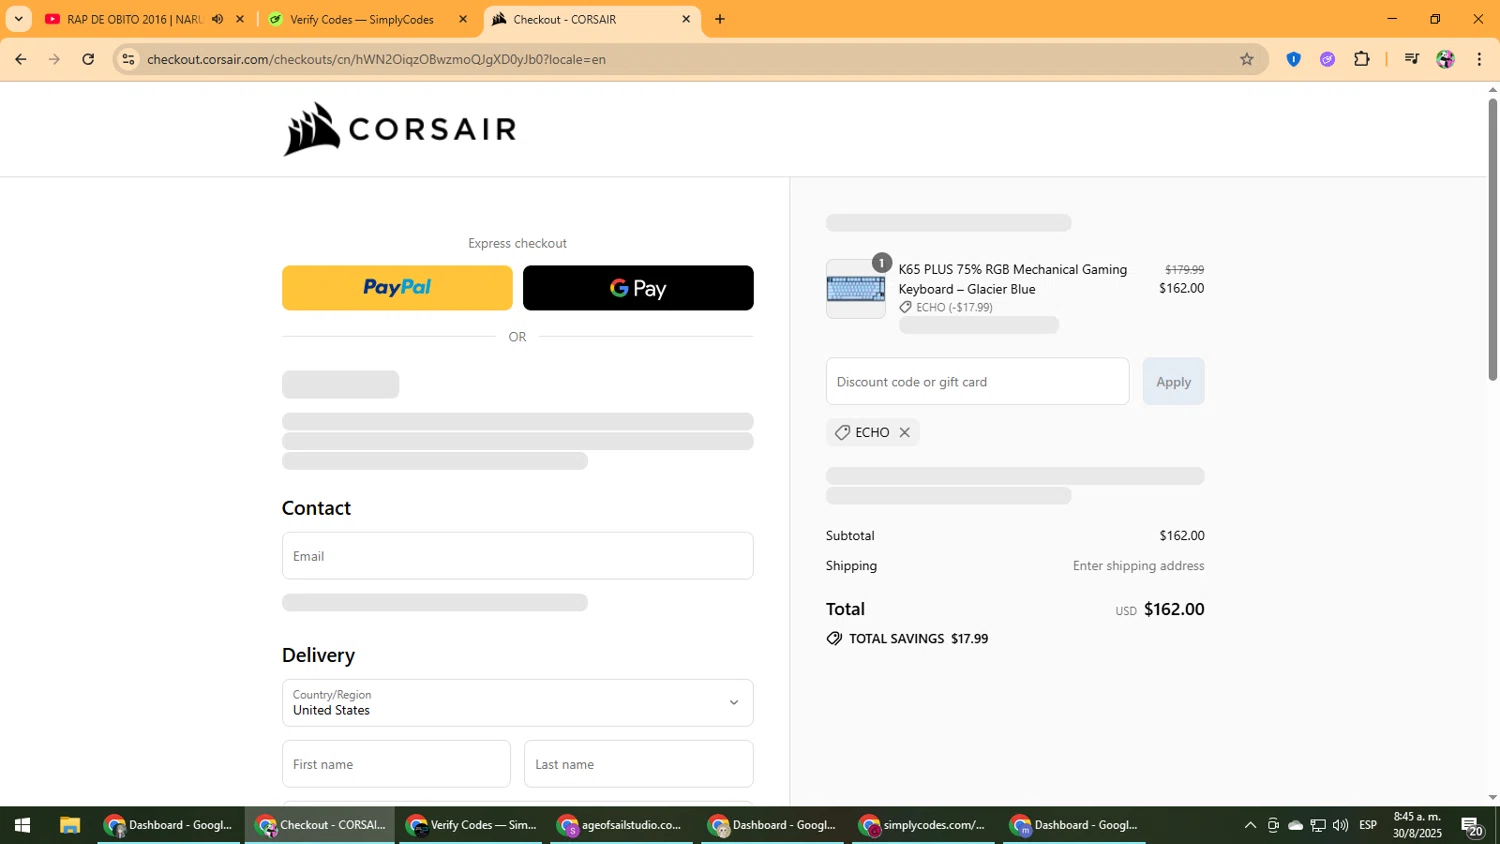Viewport: 1500px width, 844px height.
Task: Pay with PayPal express checkout
Action: point(397,288)
